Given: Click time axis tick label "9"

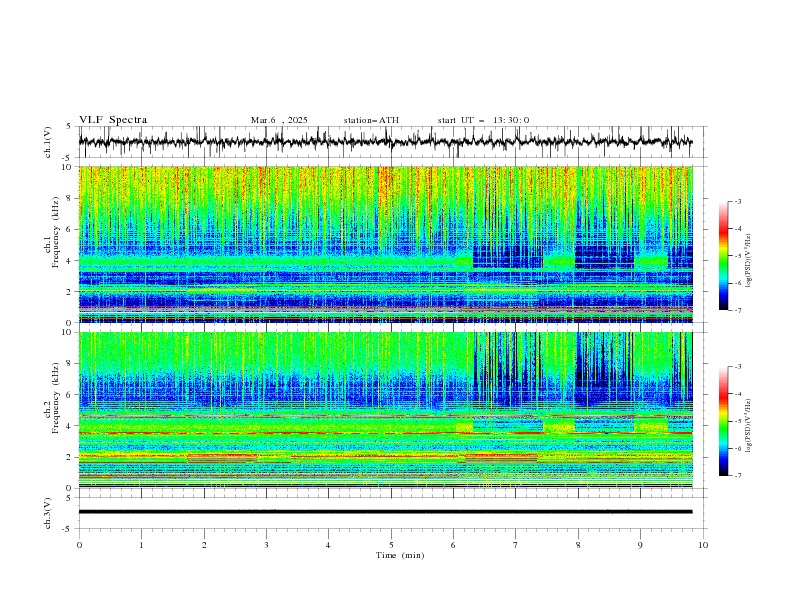Looking at the screenshot, I should 640,545.
